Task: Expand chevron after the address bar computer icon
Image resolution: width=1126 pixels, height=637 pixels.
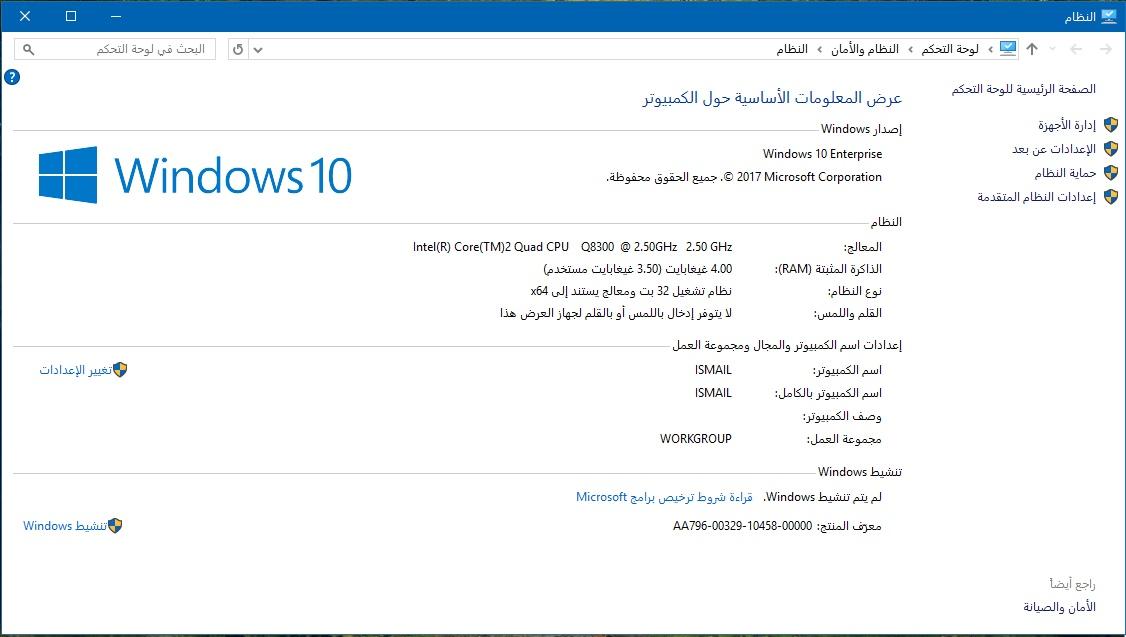Action: click(x=990, y=49)
